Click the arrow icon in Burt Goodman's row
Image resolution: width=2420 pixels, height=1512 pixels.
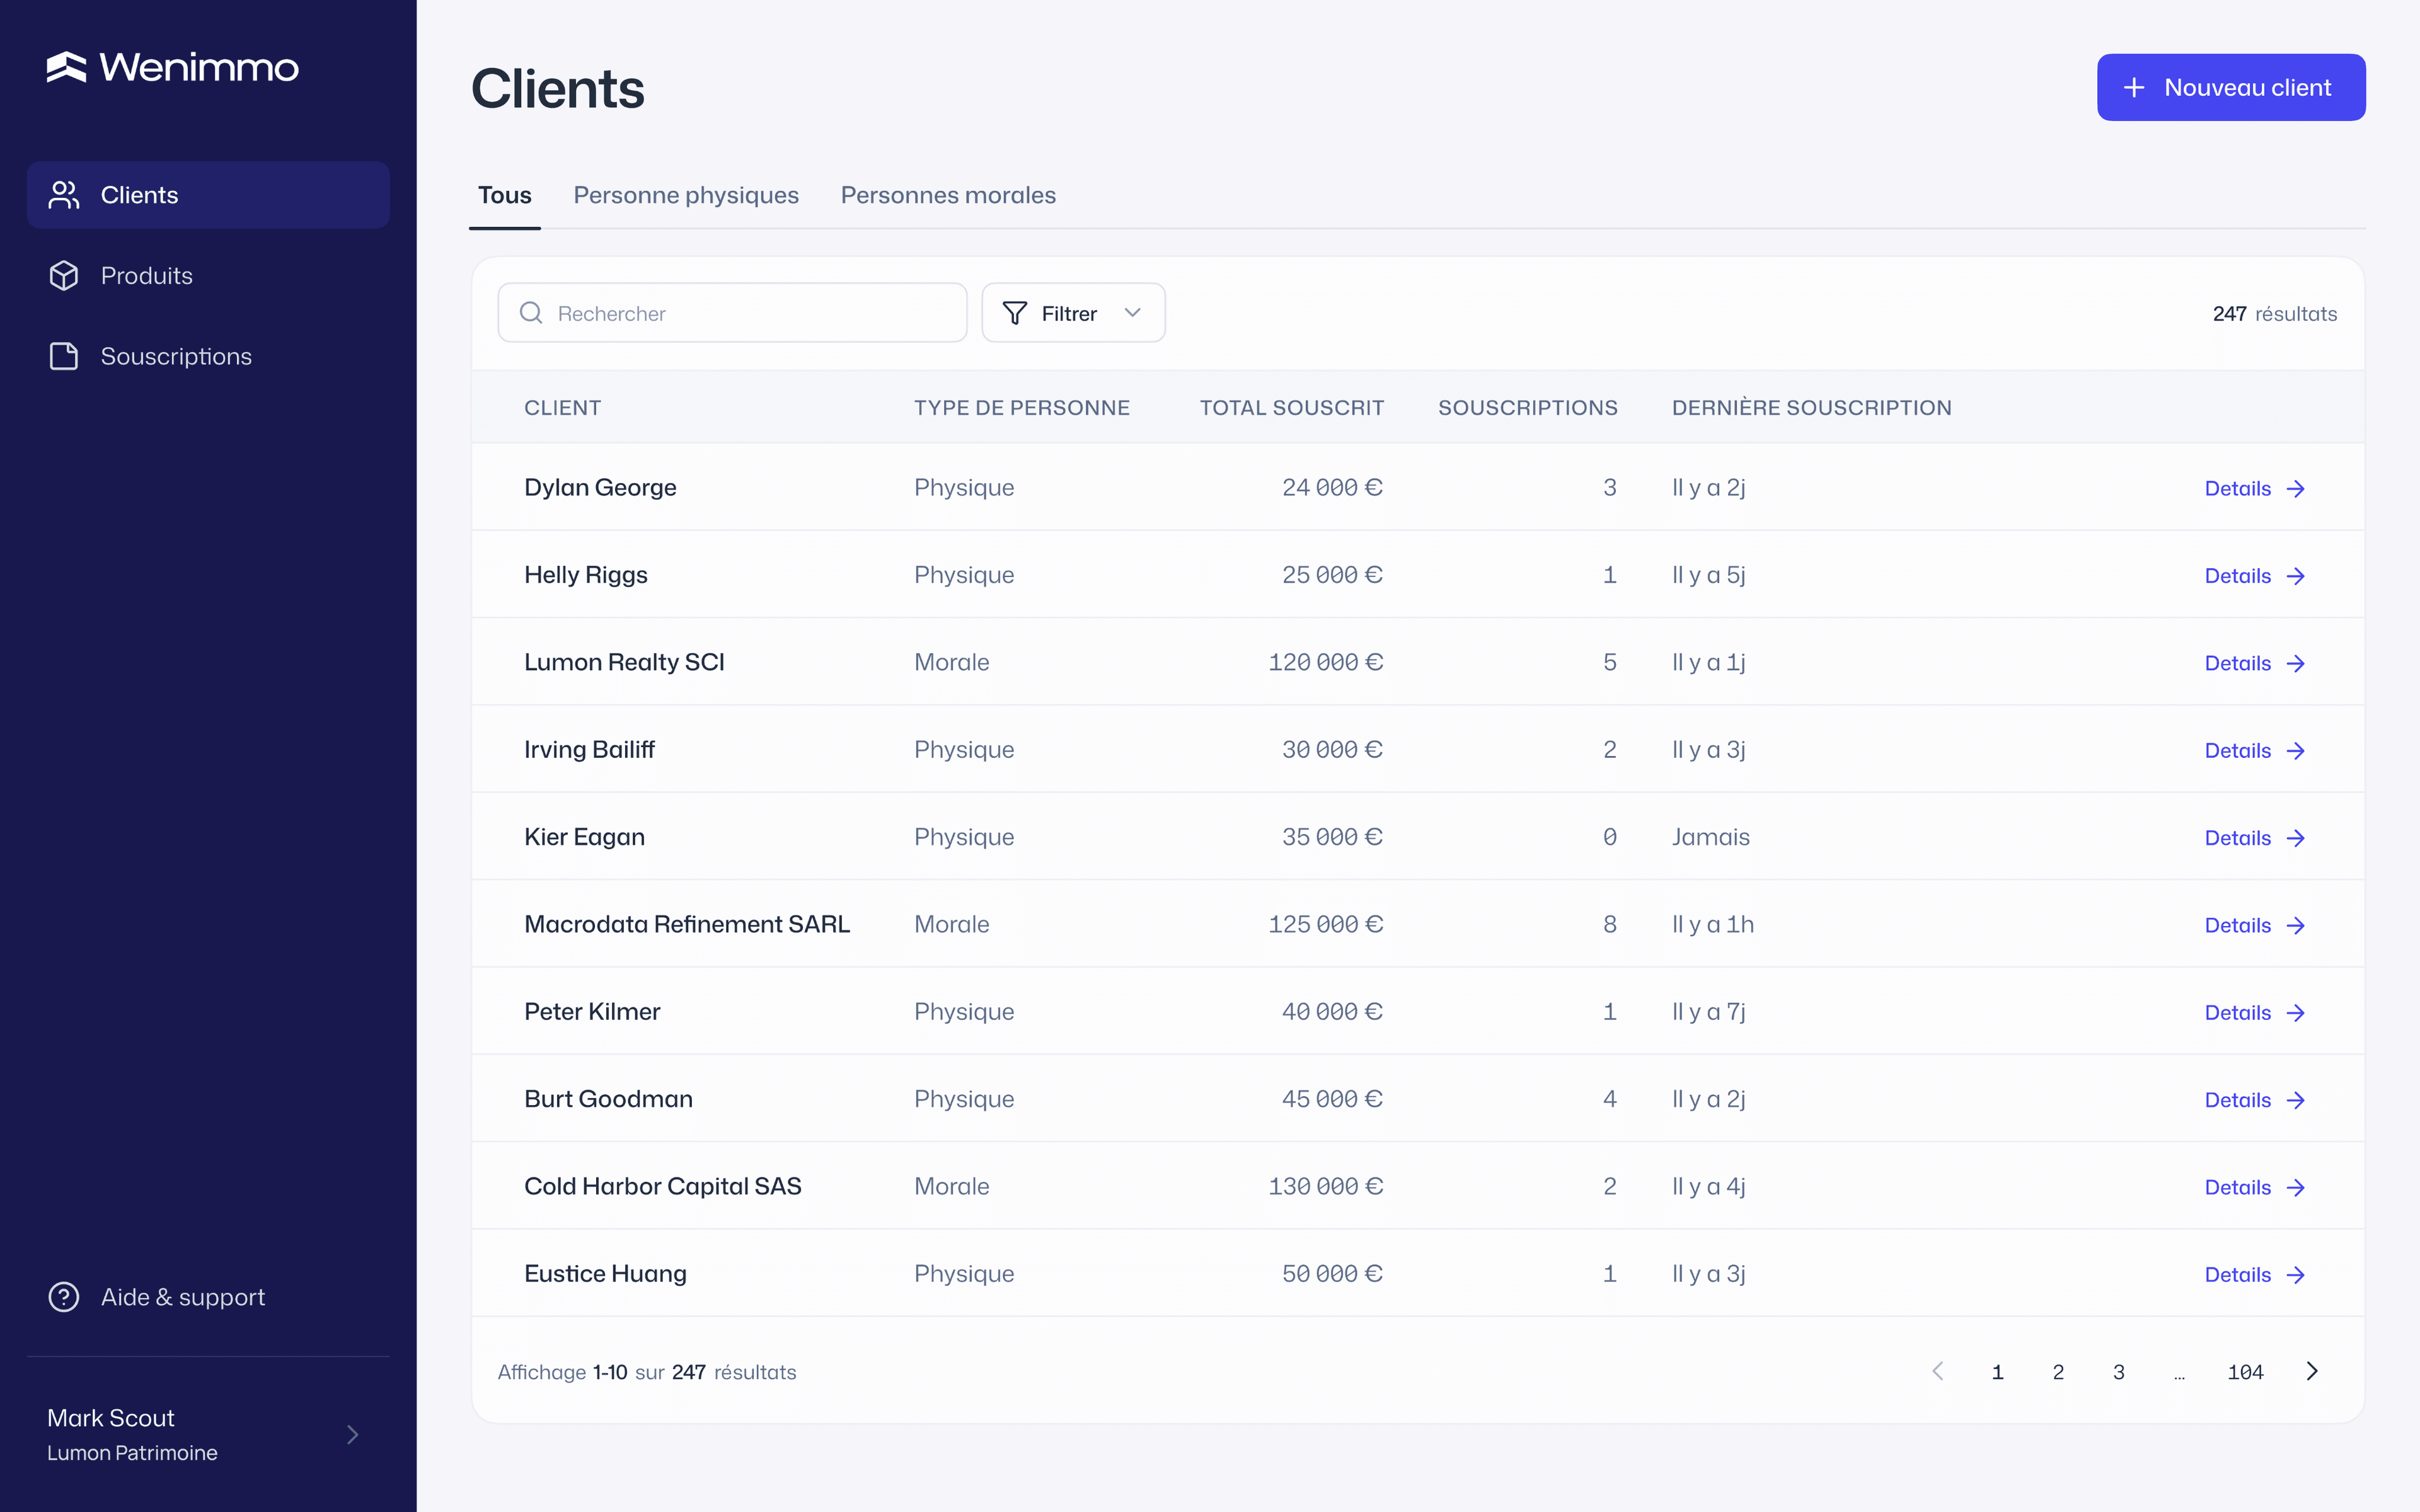[x=2296, y=1100]
